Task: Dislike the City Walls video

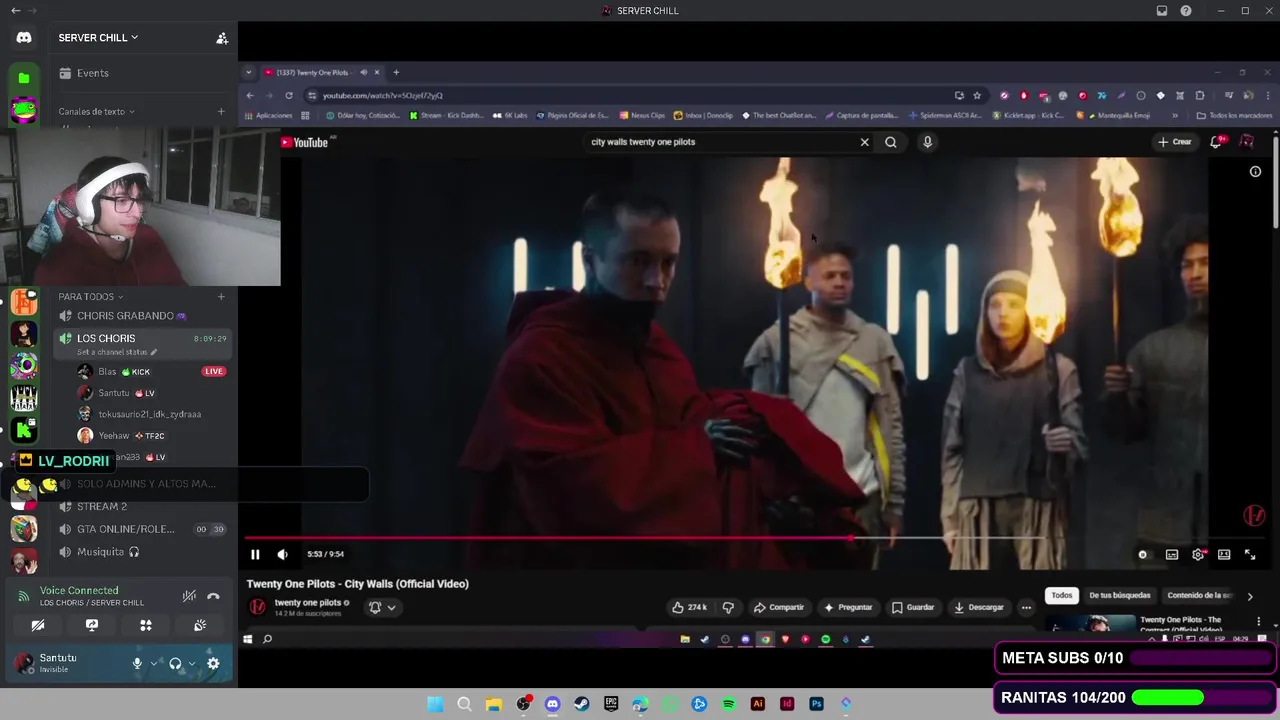Action: coord(728,607)
